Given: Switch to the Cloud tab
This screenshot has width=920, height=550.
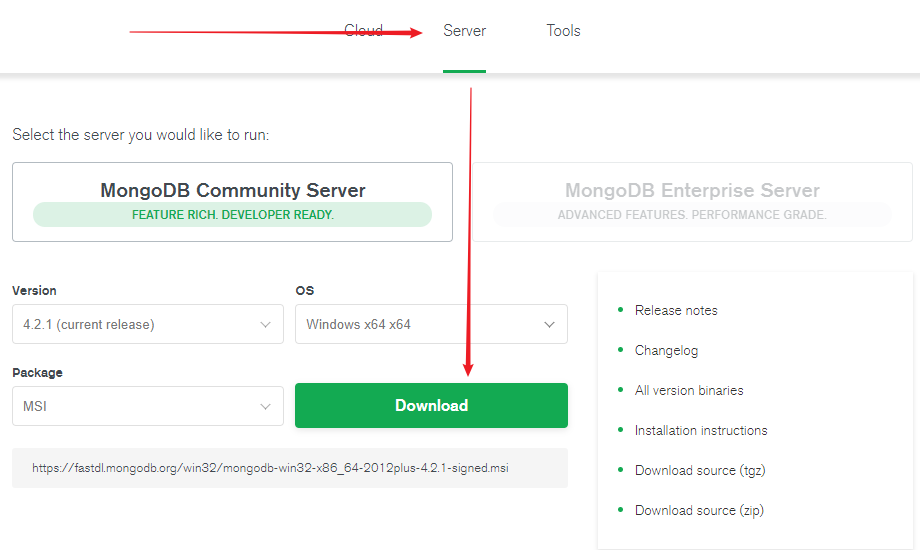Looking at the screenshot, I should click(364, 31).
